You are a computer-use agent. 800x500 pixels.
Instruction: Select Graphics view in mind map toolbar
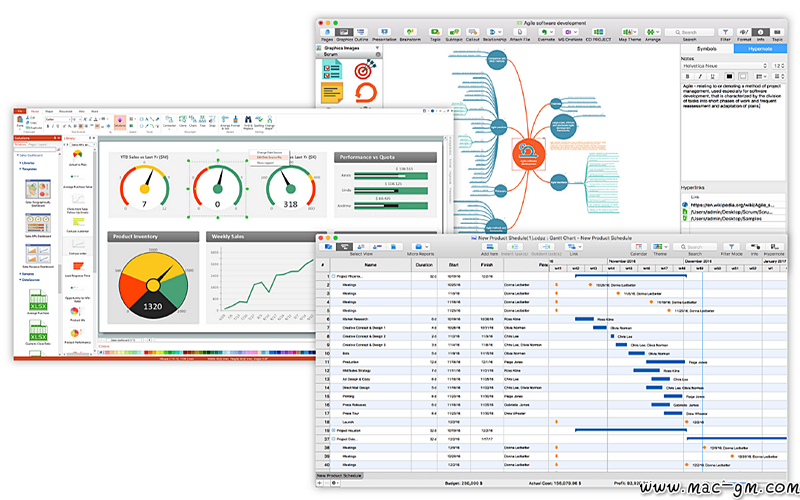(x=344, y=32)
